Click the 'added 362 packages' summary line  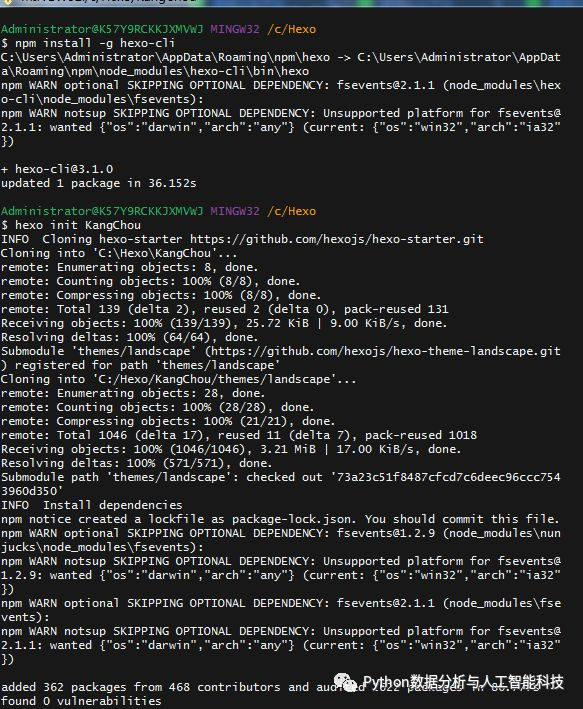(270, 687)
